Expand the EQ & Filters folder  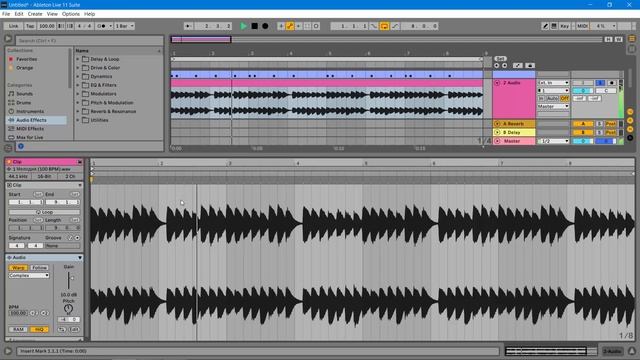tap(78, 85)
